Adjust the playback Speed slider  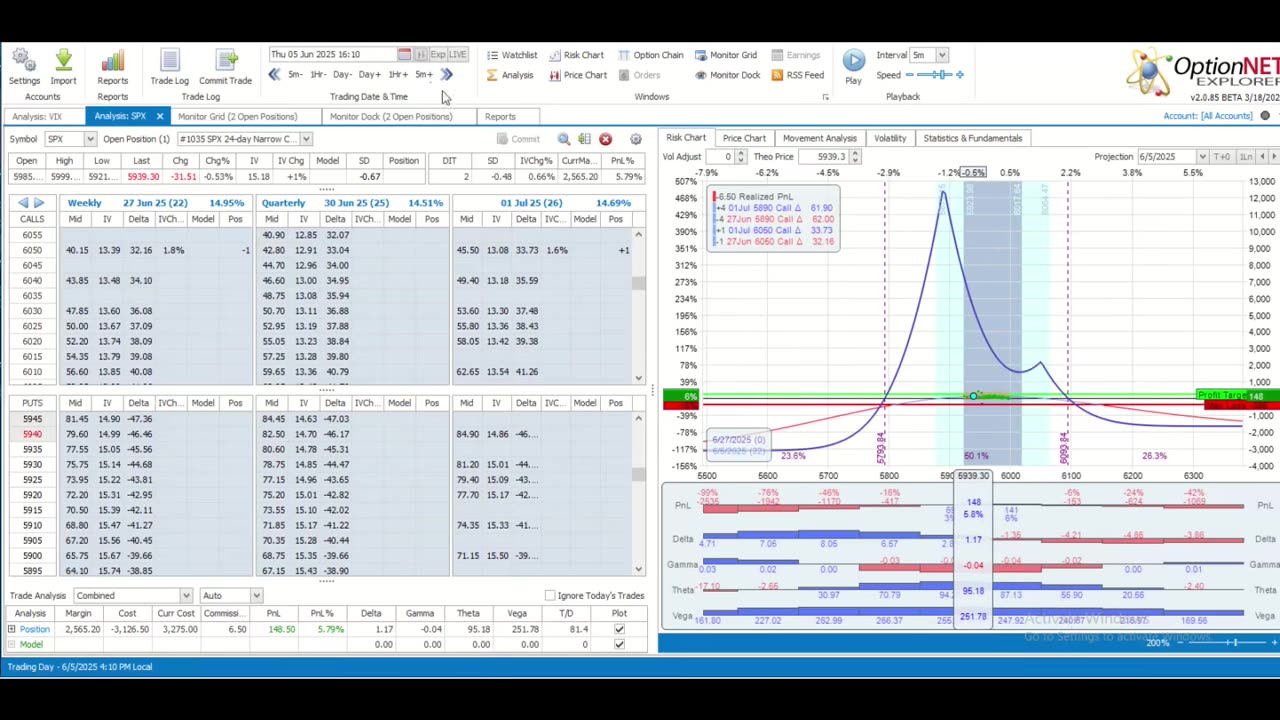coord(940,75)
